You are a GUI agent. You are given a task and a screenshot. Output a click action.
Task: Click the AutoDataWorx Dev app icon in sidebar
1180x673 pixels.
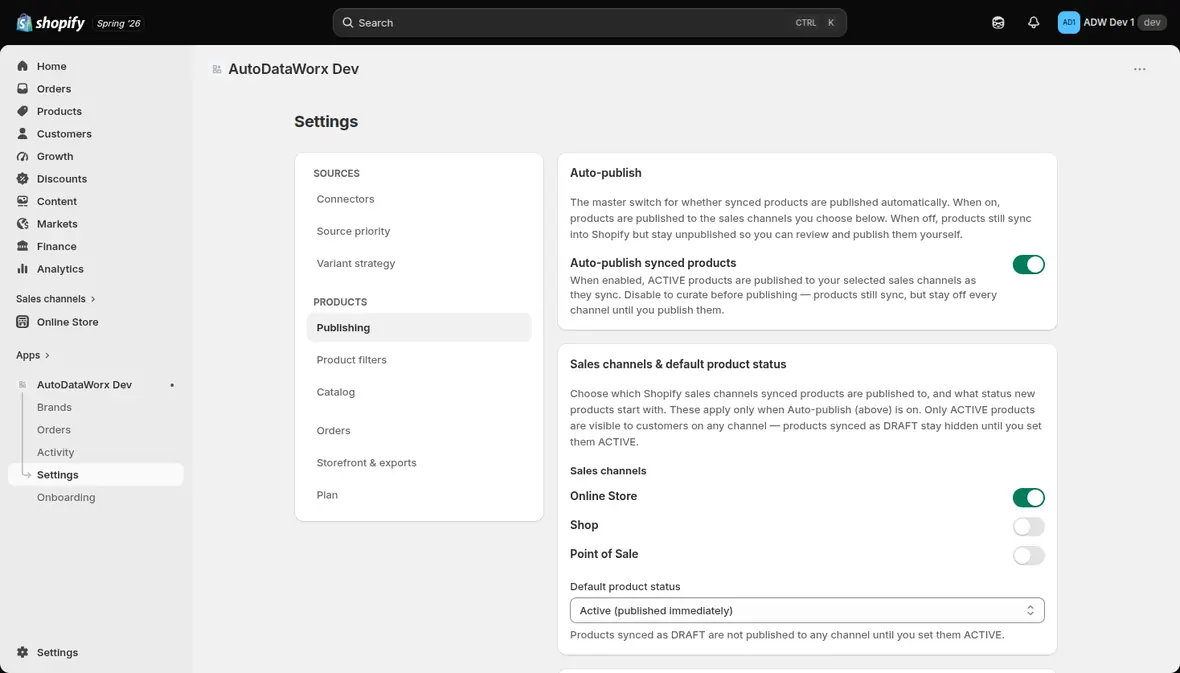23,385
